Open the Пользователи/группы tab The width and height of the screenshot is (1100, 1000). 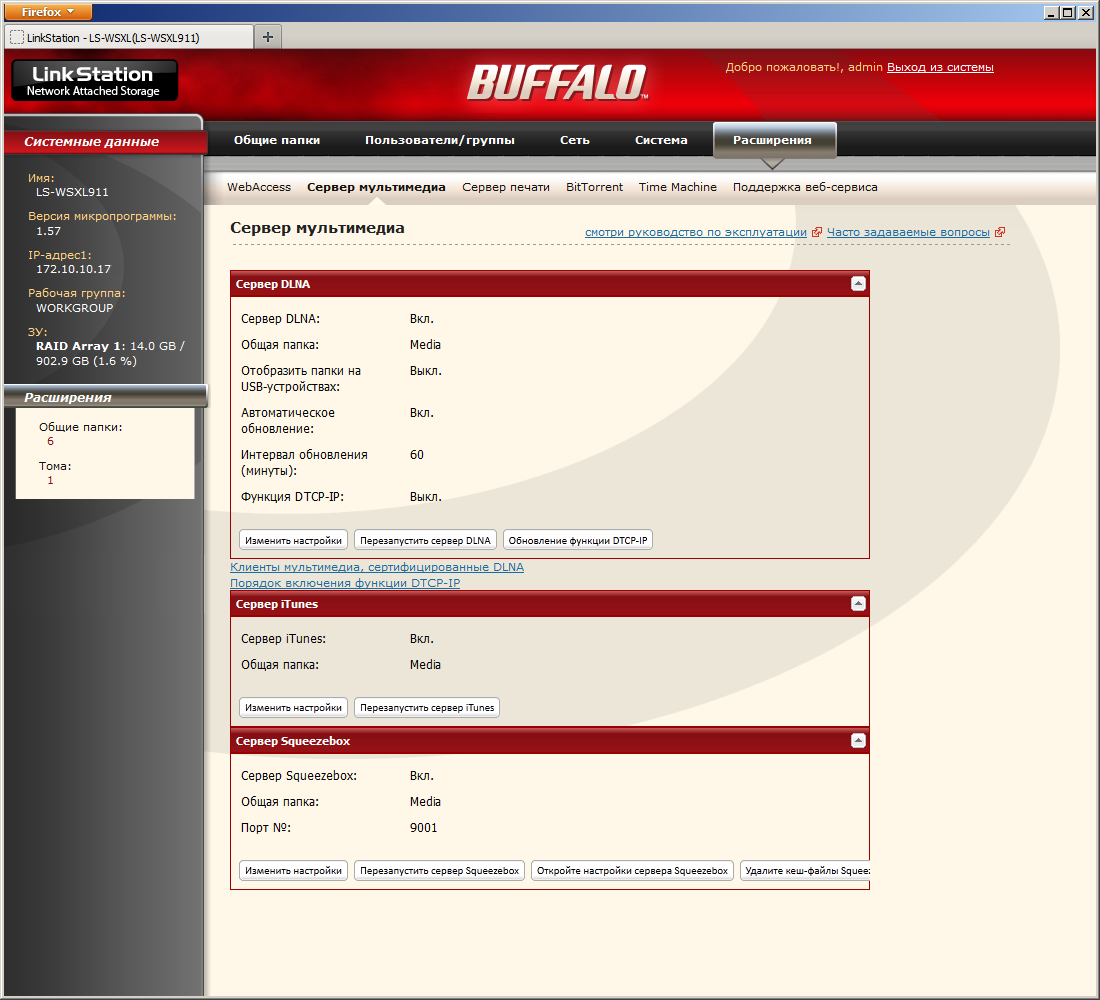click(x=439, y=140)
